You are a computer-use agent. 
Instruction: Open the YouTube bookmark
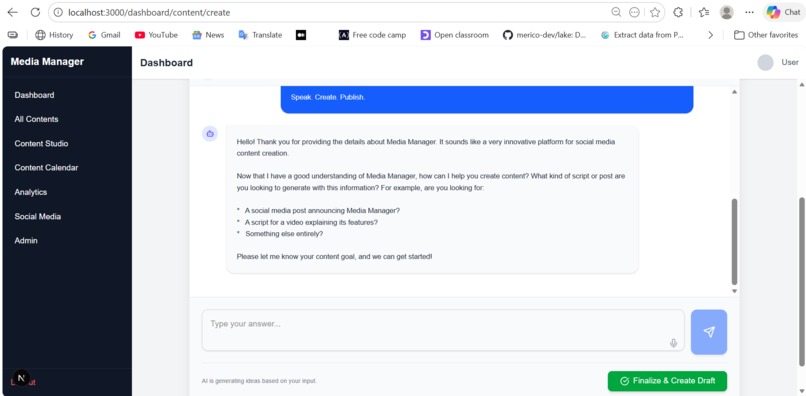156,35
